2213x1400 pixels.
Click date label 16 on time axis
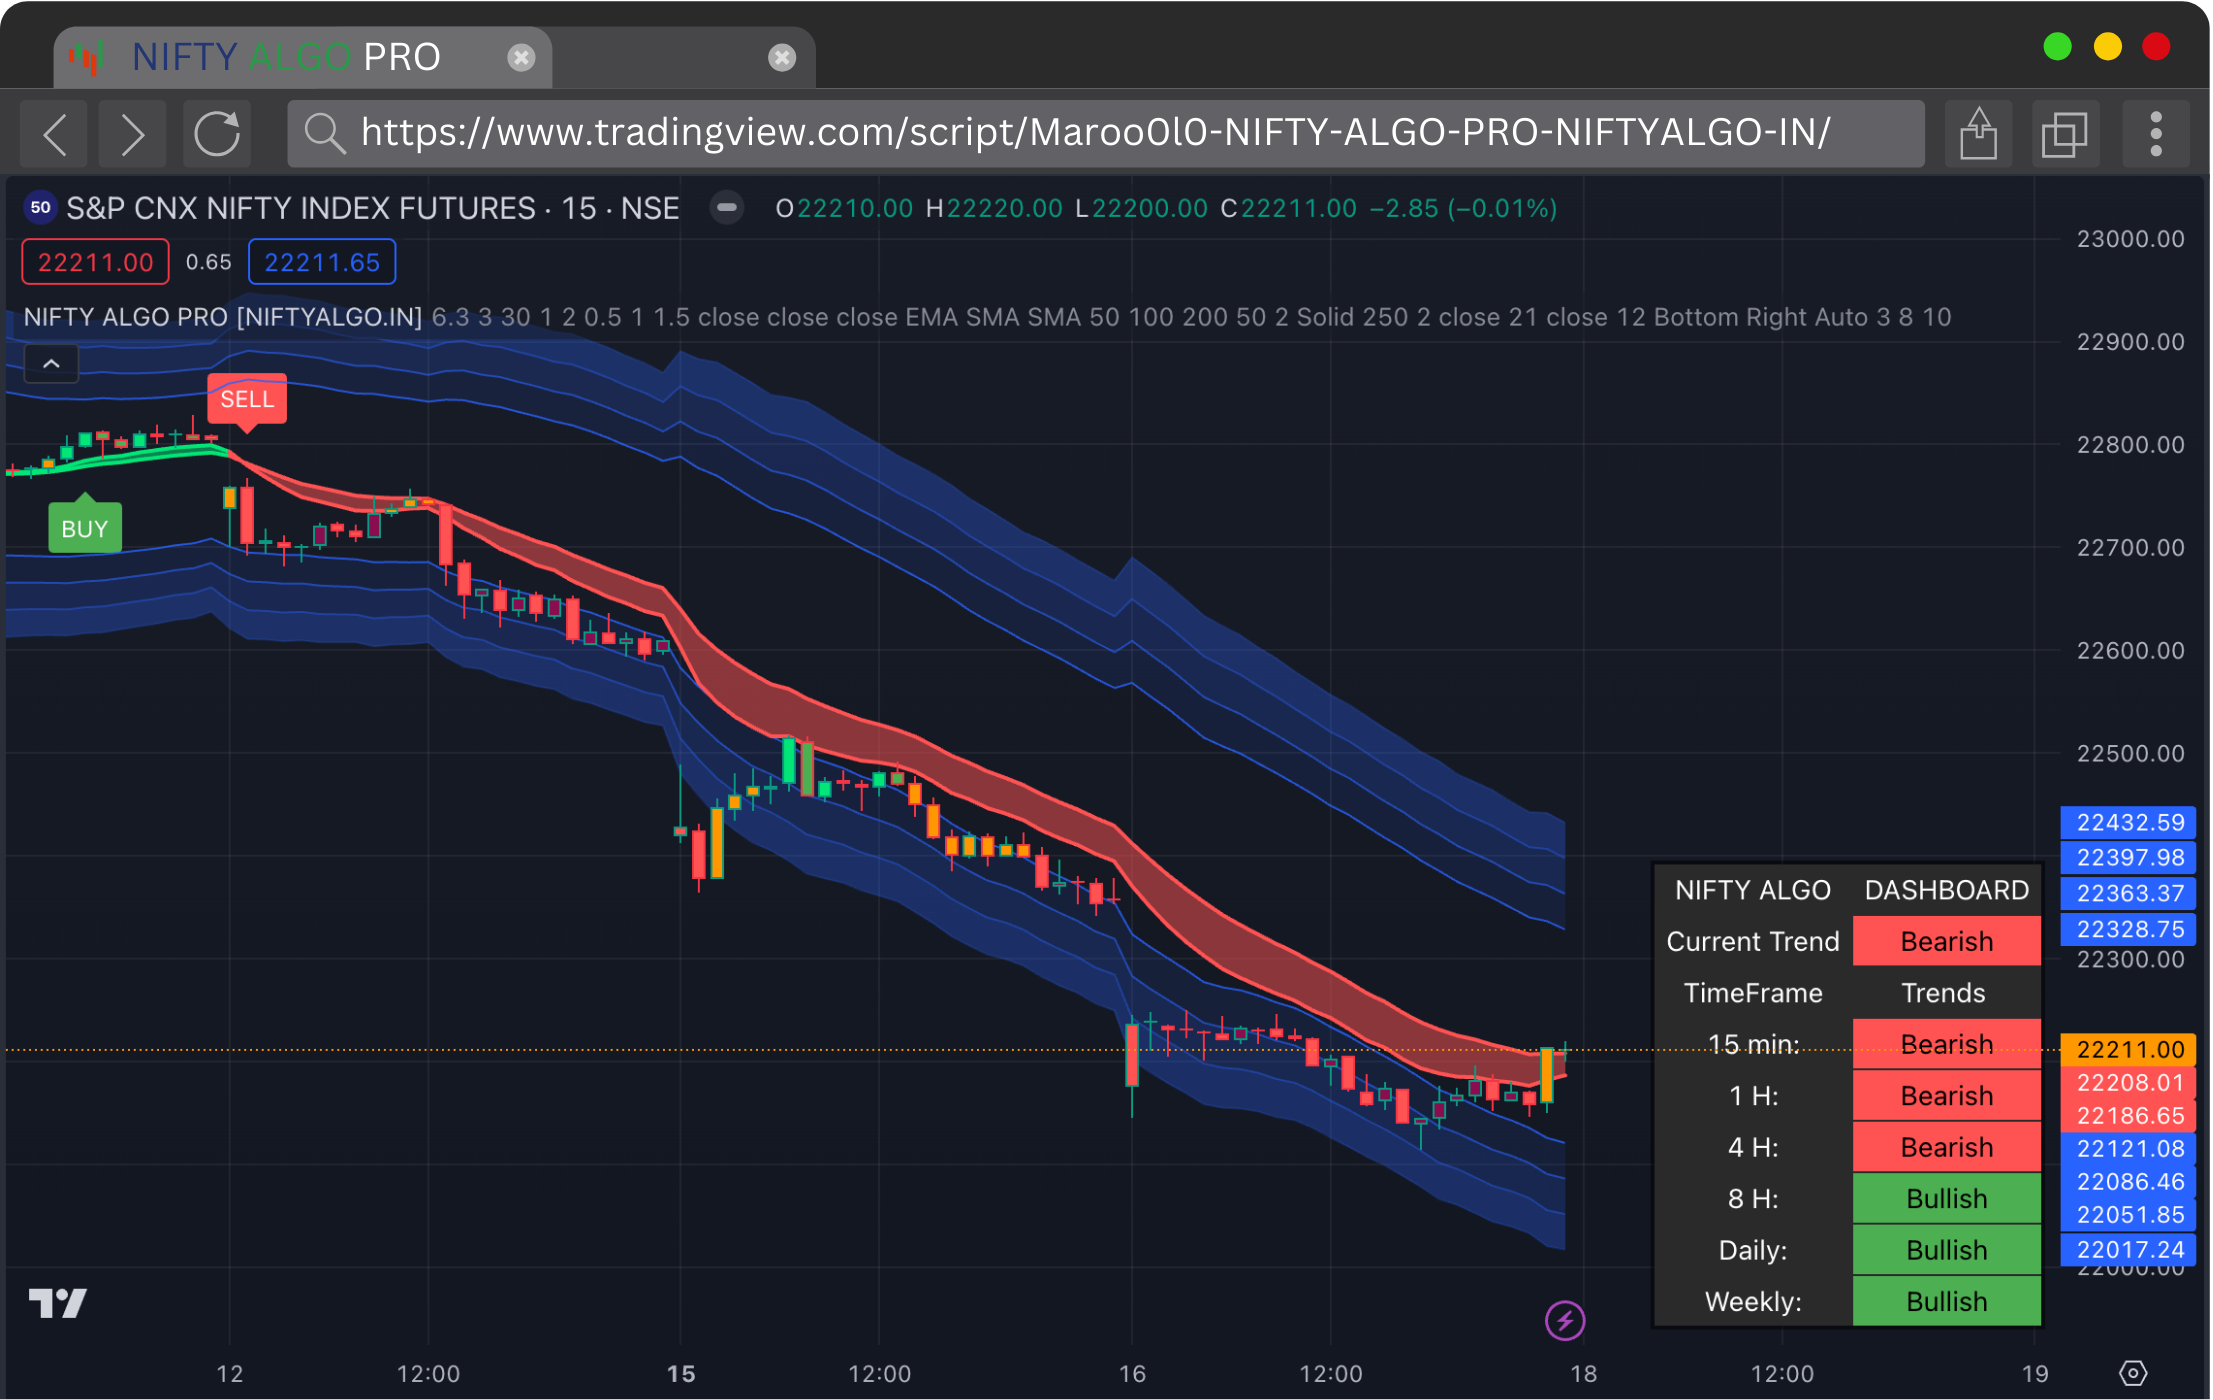(1132, 1373)
